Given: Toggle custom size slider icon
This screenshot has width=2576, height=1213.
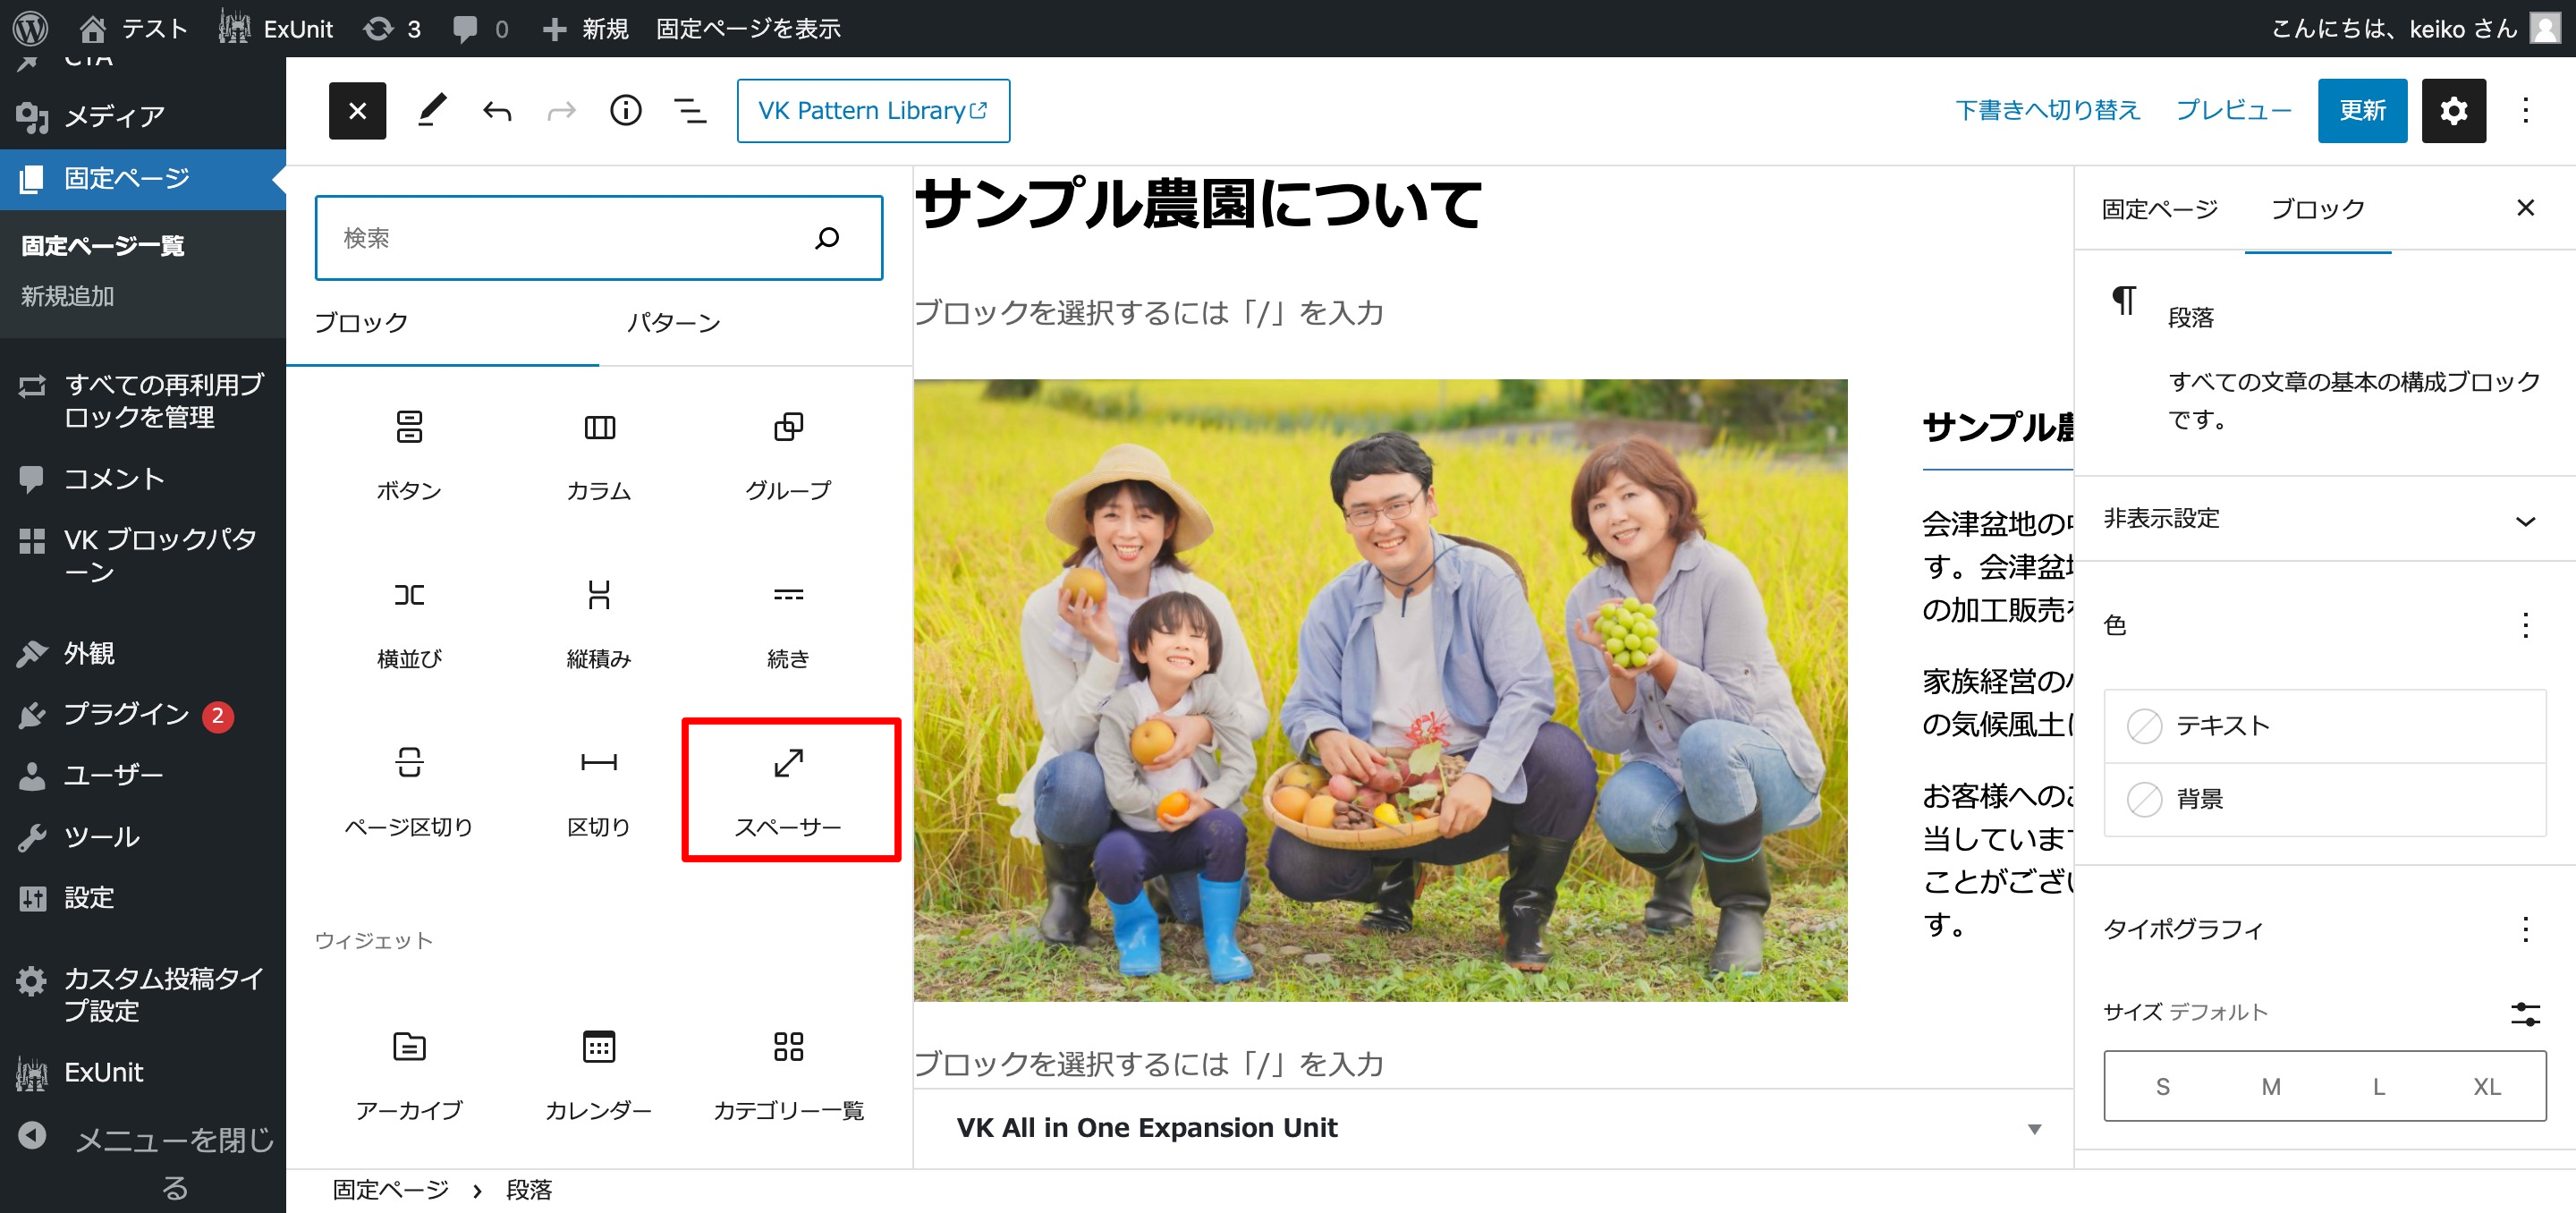Looking at the screenshot, I should 2524,1013.
